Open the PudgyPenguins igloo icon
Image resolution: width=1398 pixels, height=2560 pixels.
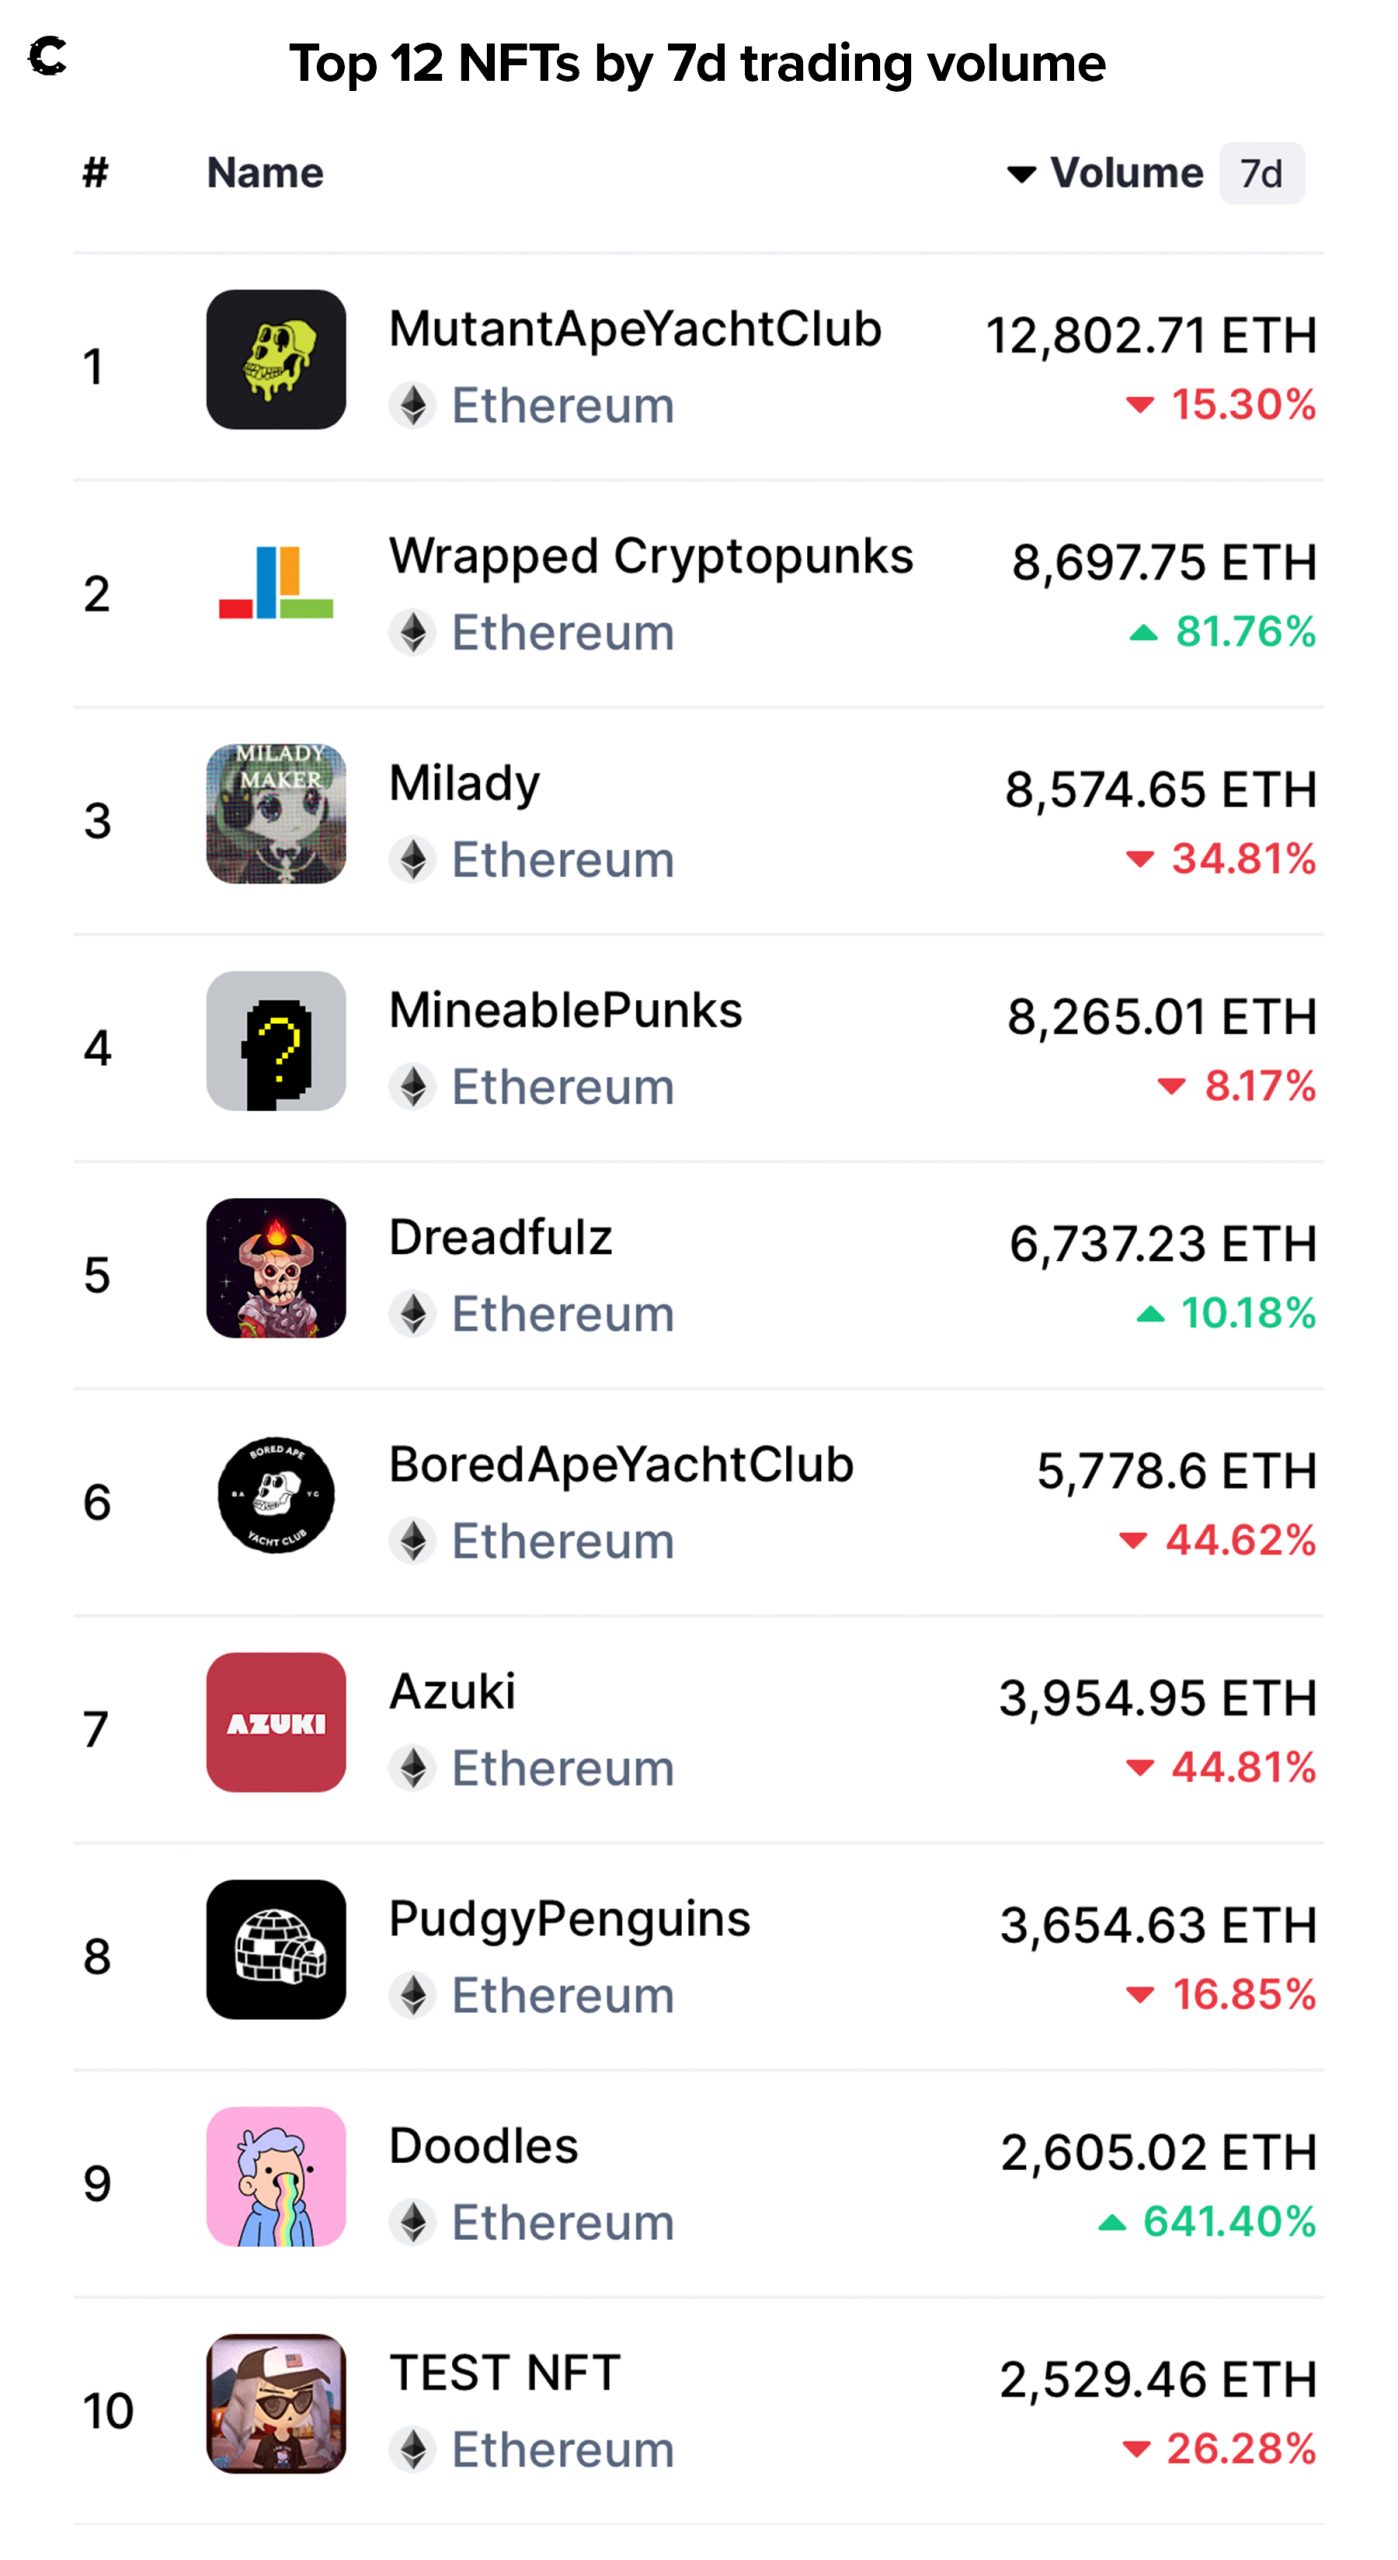(276, 1949)
